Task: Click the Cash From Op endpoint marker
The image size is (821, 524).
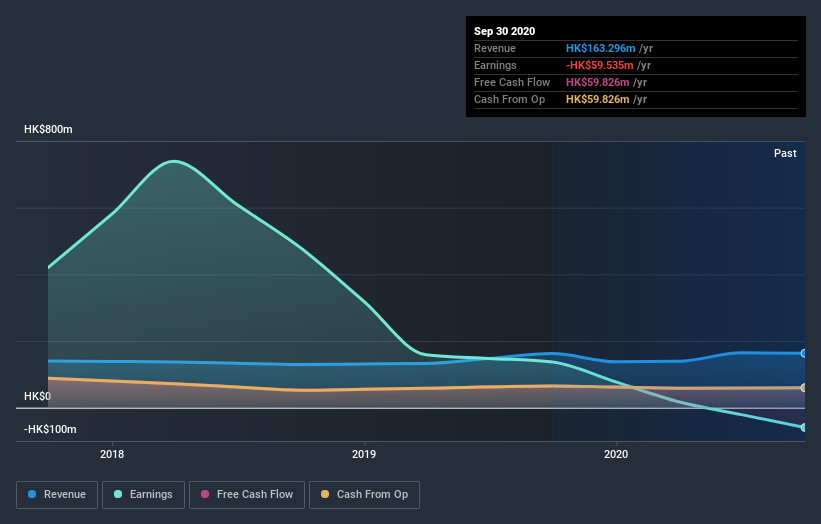Action: 804,387
